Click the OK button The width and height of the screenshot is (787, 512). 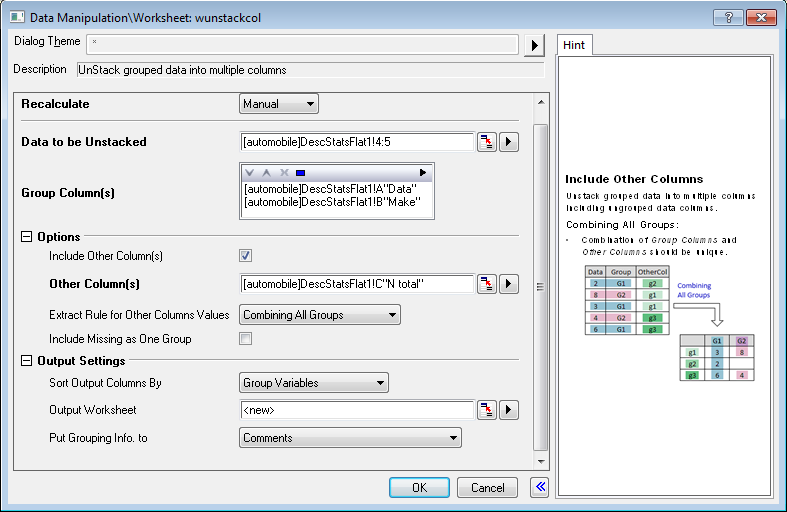[419, 487]
